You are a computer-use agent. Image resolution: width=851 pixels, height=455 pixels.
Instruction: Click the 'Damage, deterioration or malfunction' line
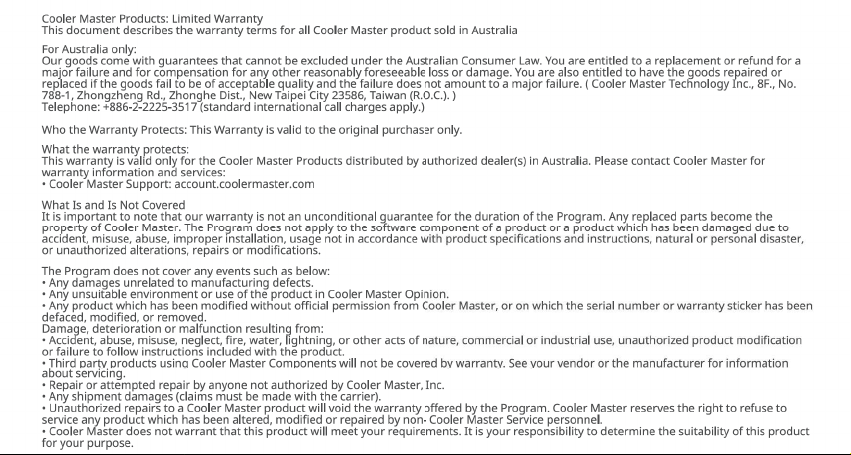coord(182,329)
